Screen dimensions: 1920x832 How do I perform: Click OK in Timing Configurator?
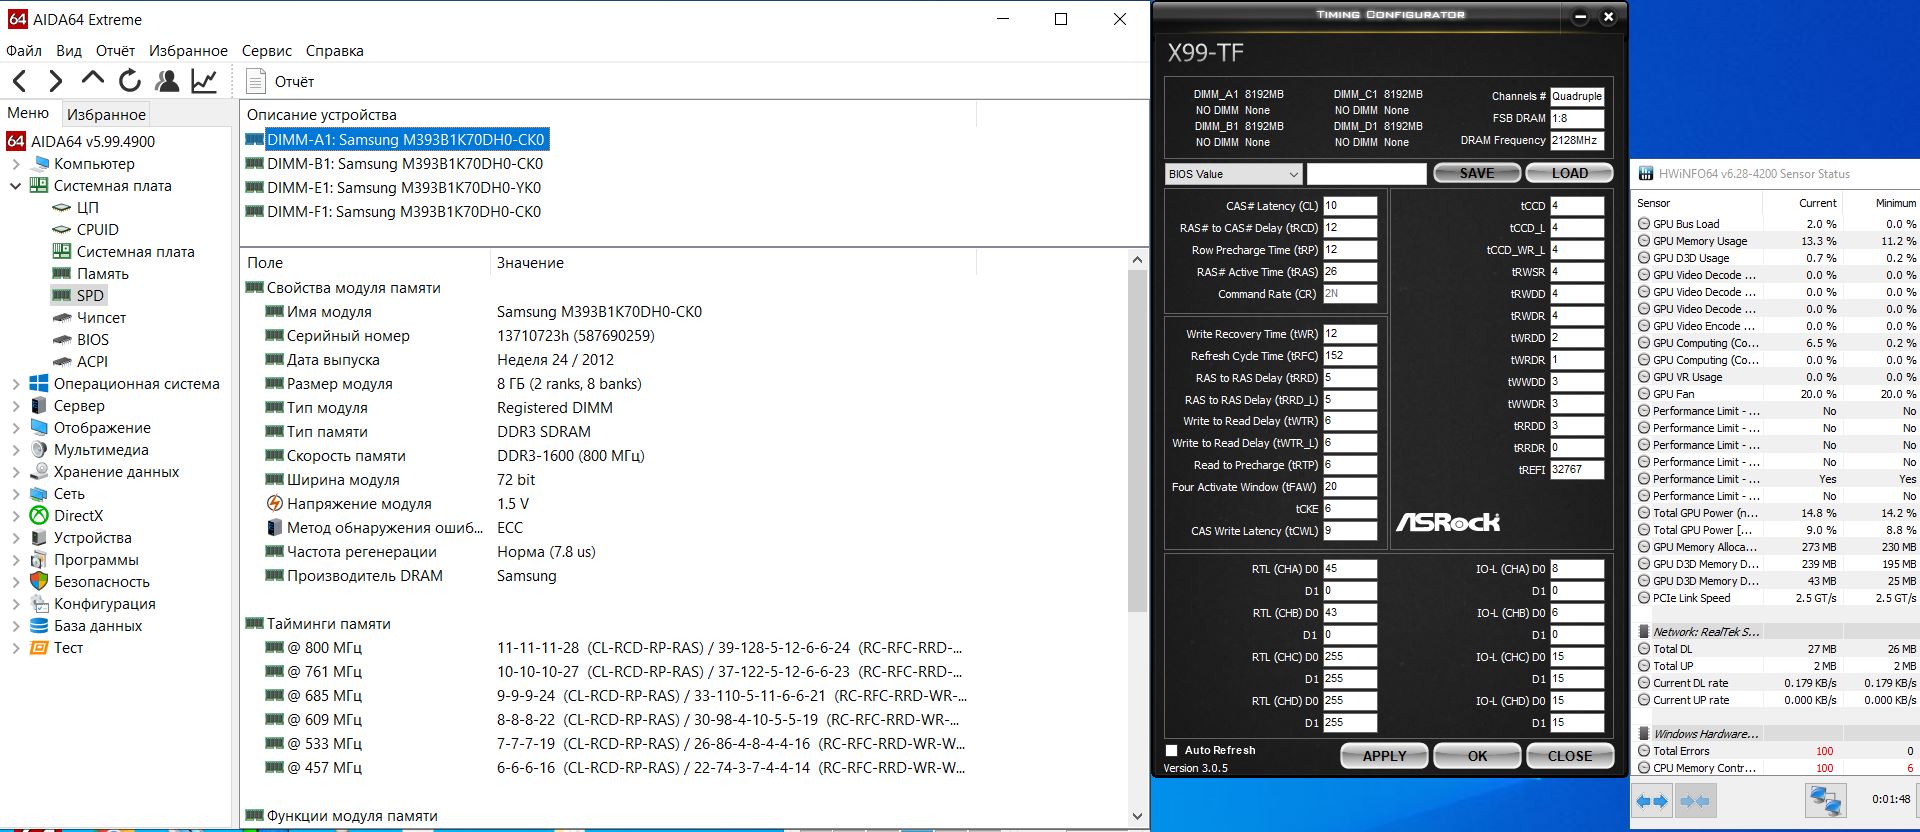coord(1477,756)
